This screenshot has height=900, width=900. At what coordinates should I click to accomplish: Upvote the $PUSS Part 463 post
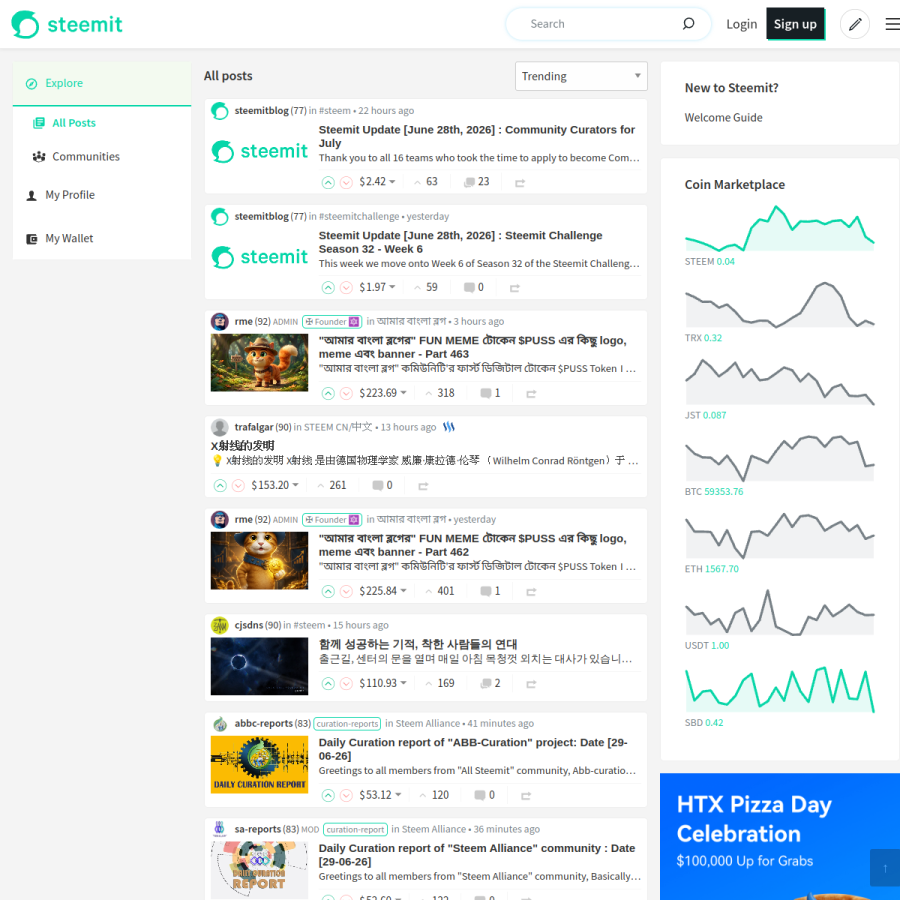328,393
